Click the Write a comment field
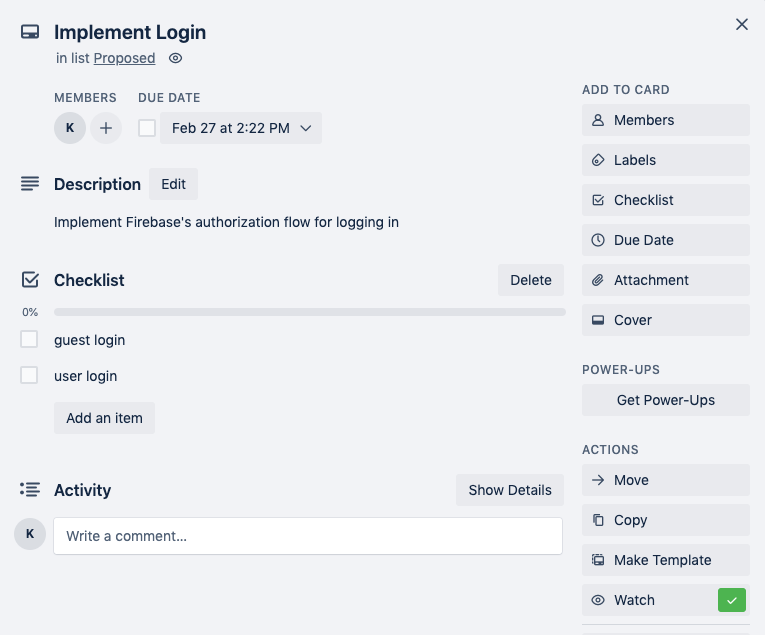 308,536
